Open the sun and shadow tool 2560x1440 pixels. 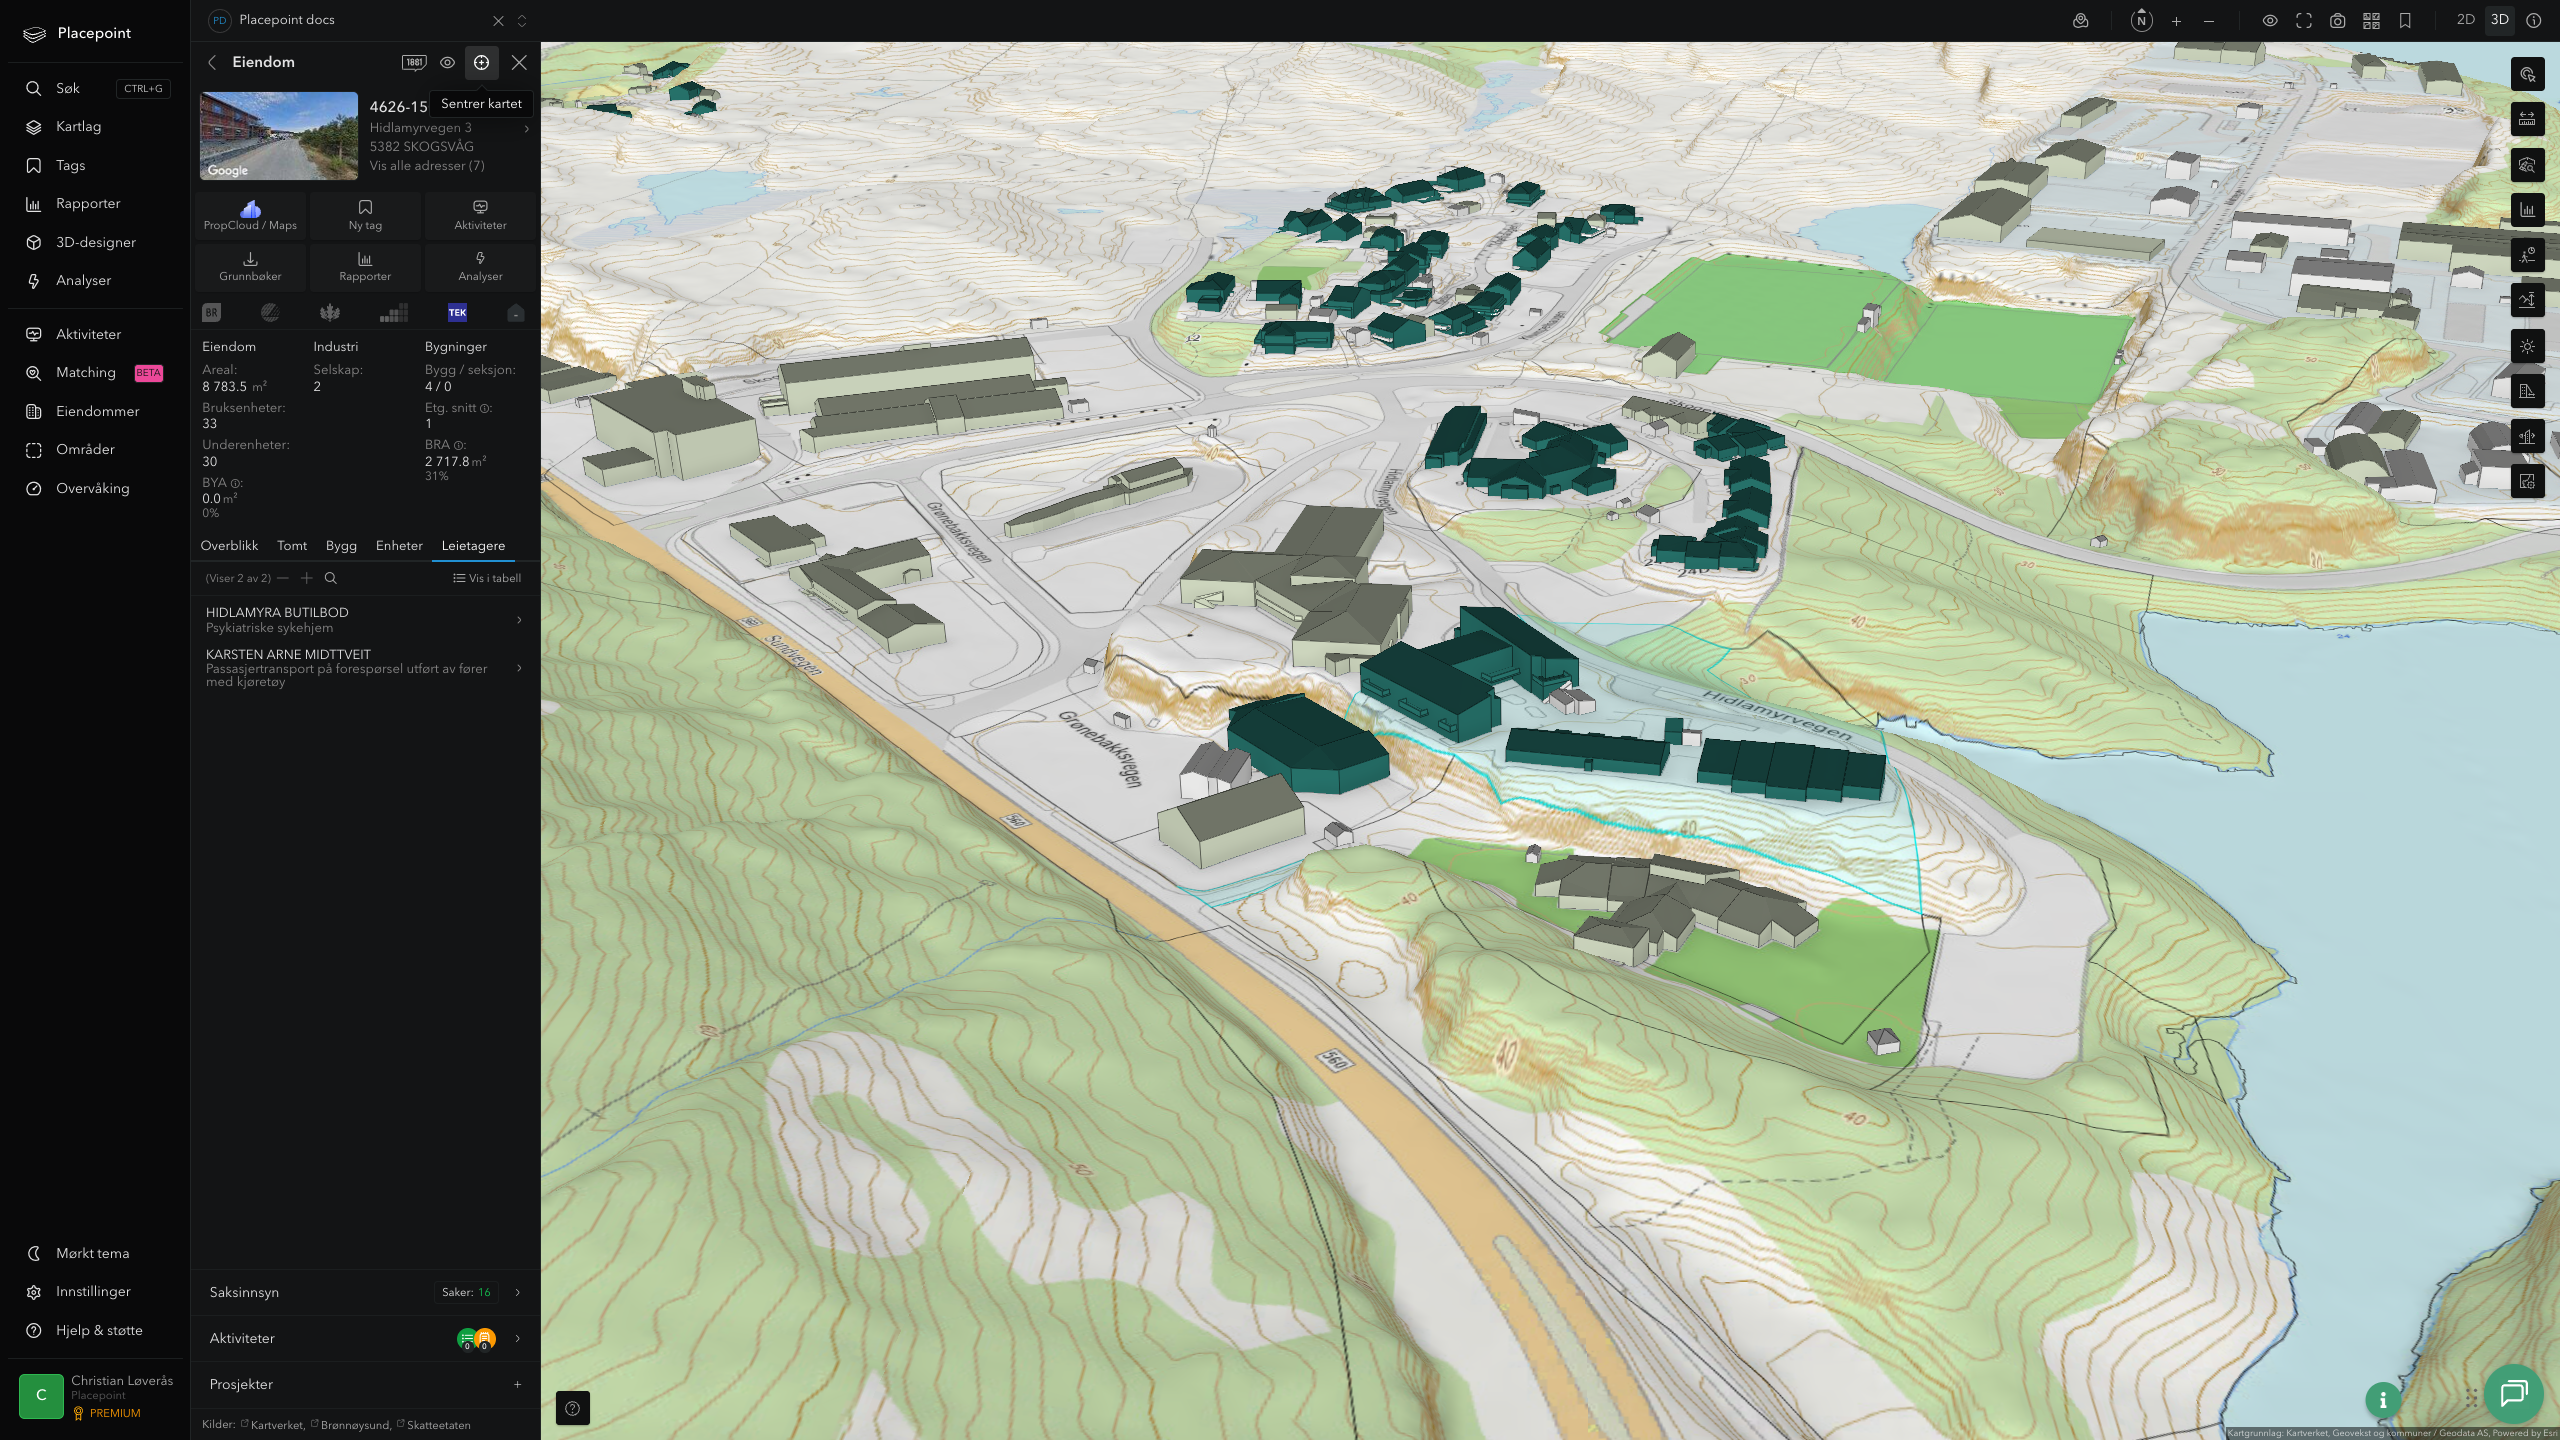(2528, 346)
